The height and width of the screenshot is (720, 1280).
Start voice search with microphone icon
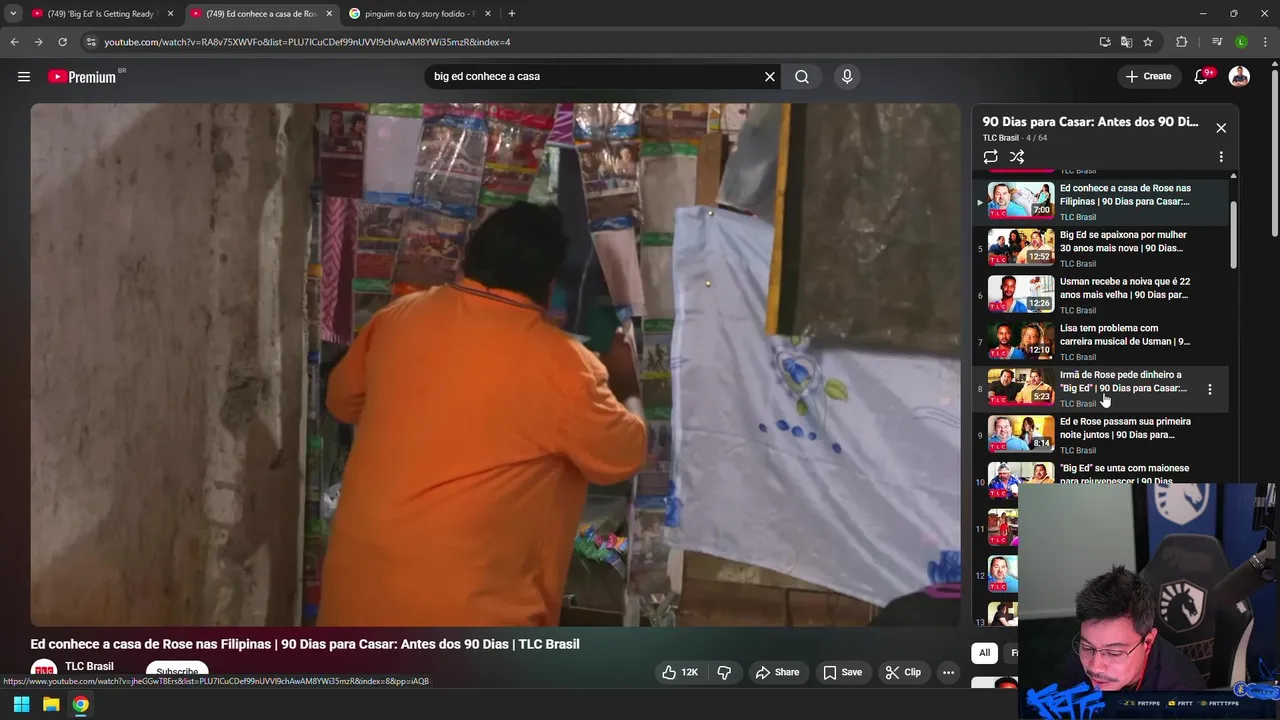pos(847,76)
